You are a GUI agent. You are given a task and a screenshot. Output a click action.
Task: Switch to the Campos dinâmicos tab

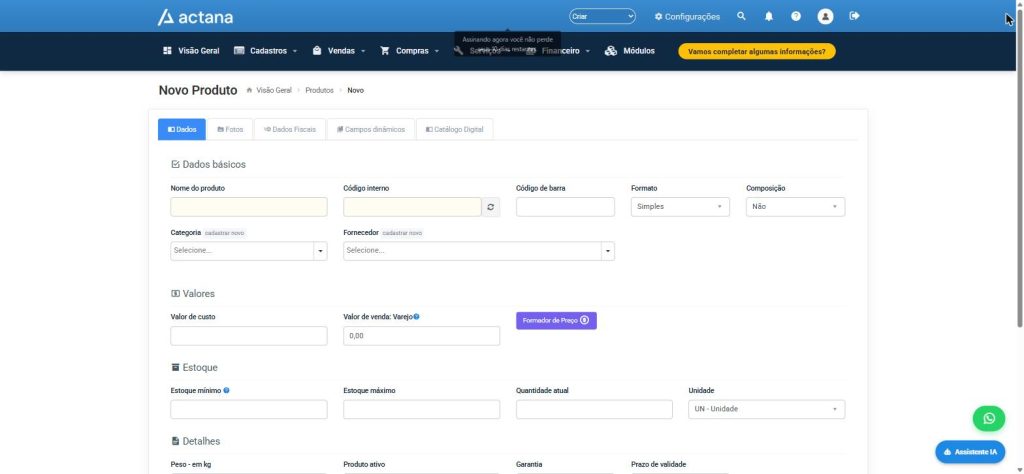point(371,129)
